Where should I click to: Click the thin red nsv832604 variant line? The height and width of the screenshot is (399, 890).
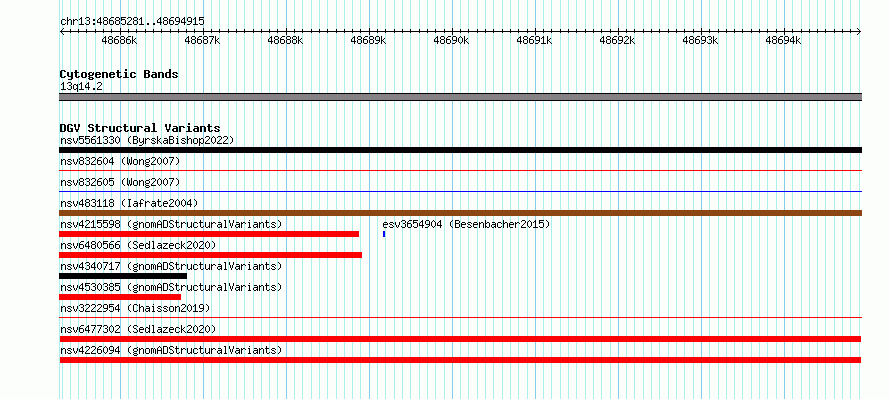pos(460,170)
